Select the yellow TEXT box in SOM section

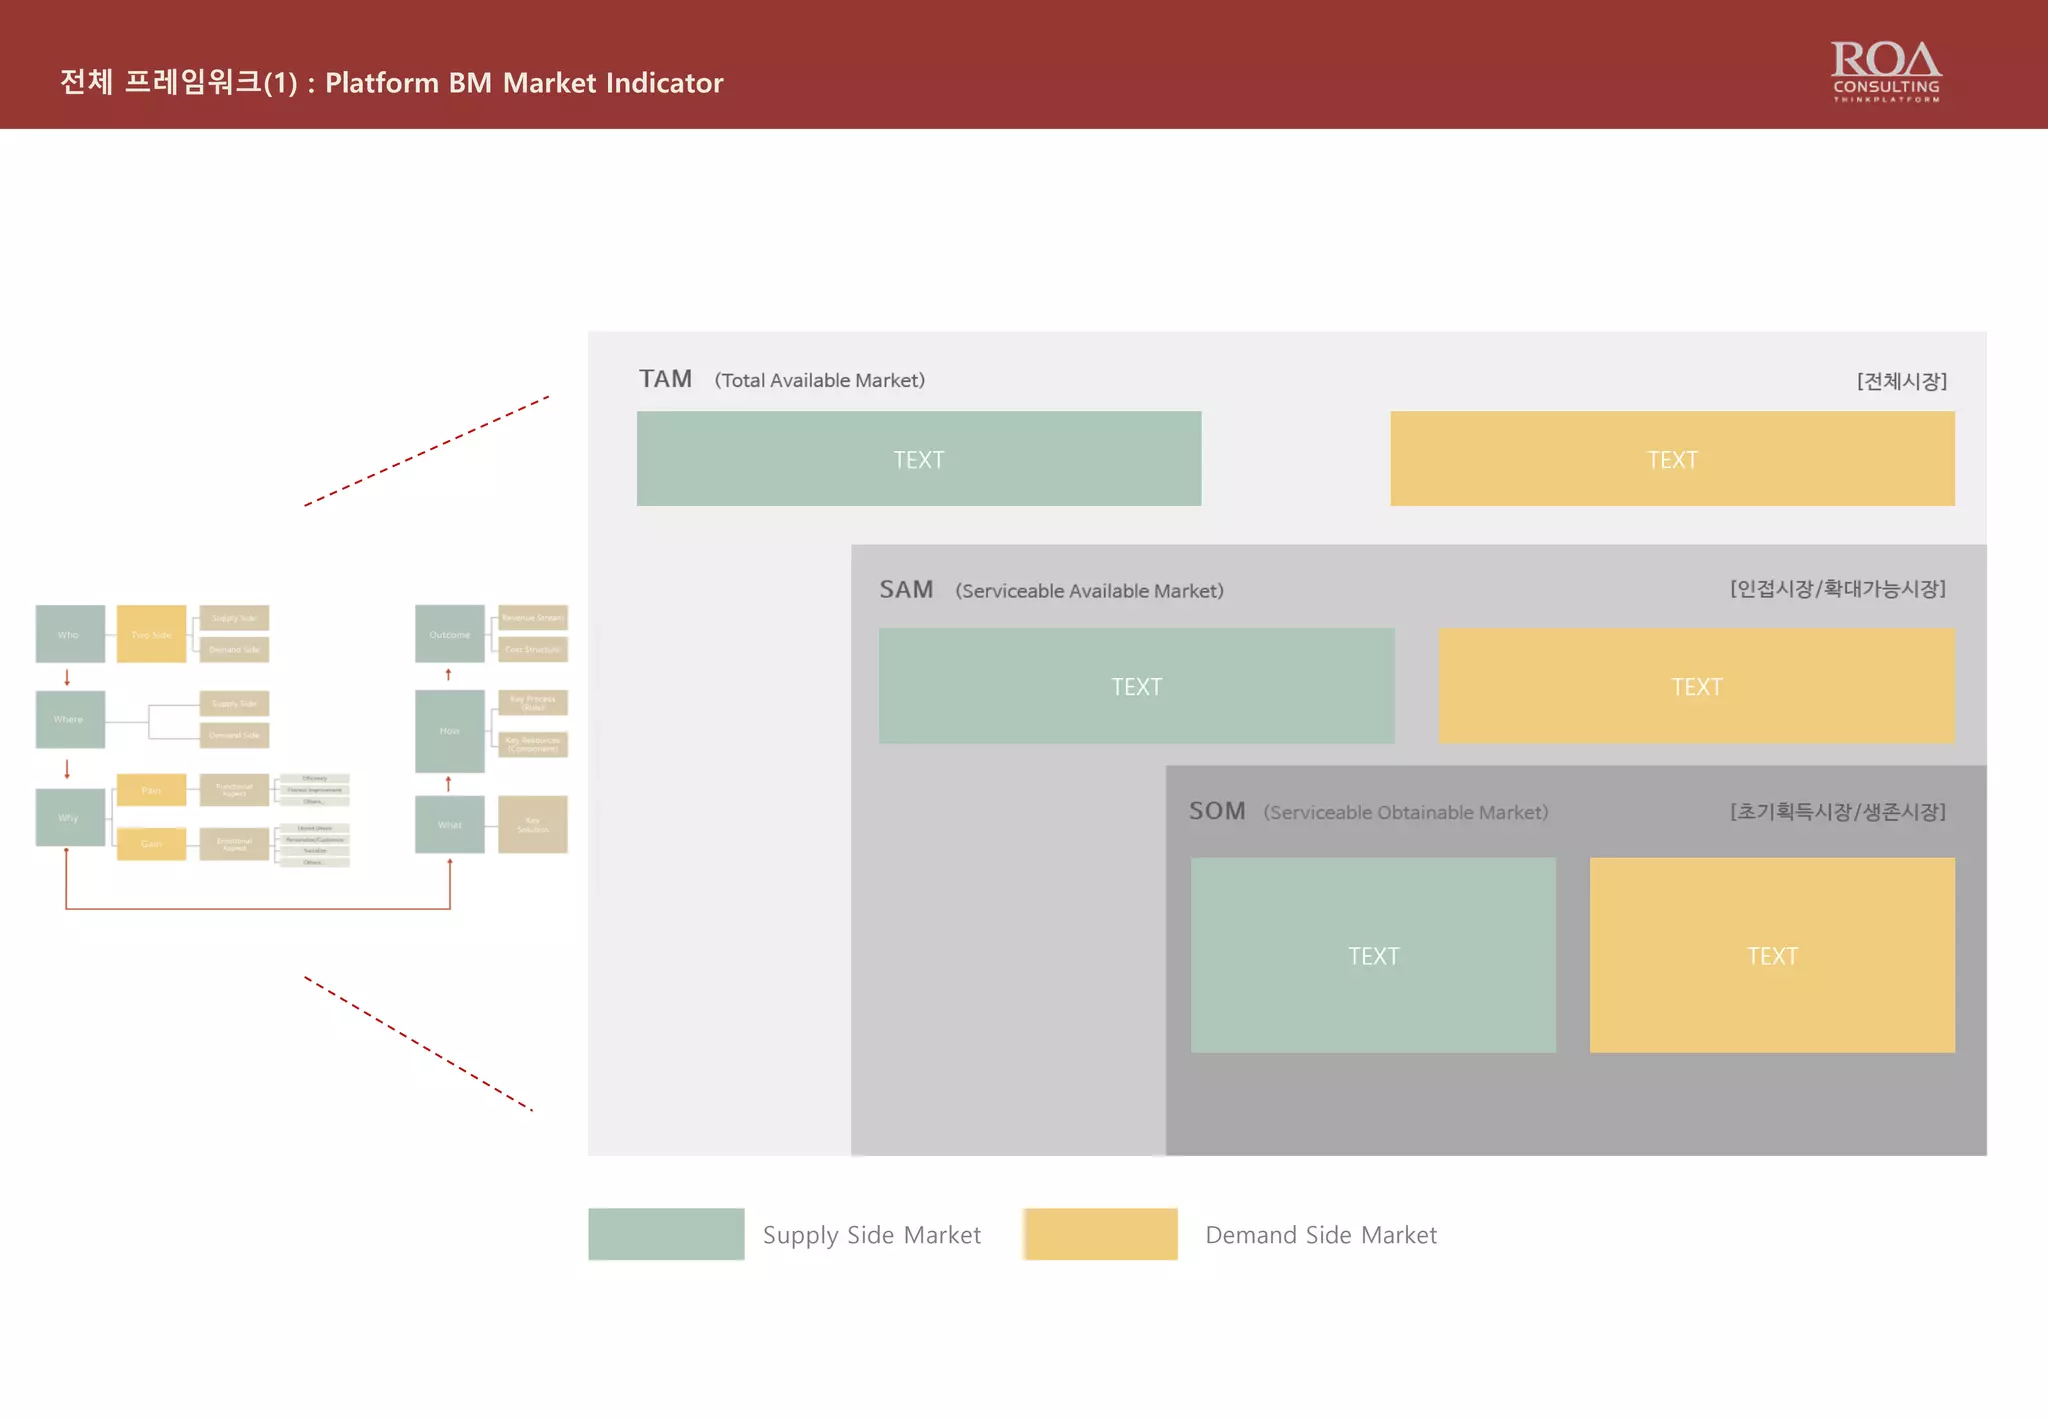click(1771, 955)
